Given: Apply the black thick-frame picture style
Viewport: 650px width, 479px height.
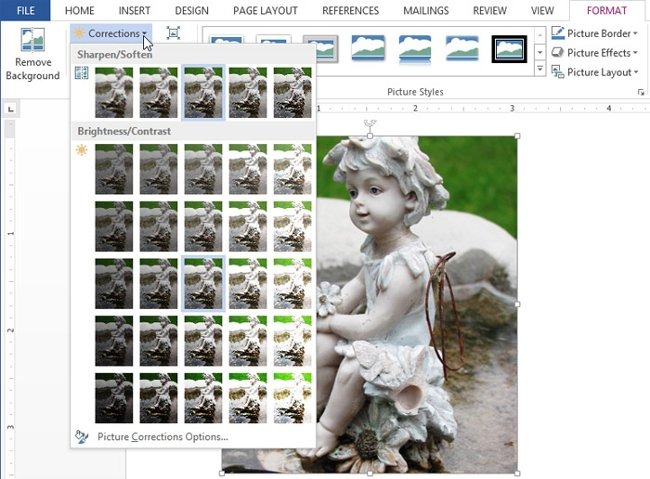Looking at the screenshot, I should 509,49.
